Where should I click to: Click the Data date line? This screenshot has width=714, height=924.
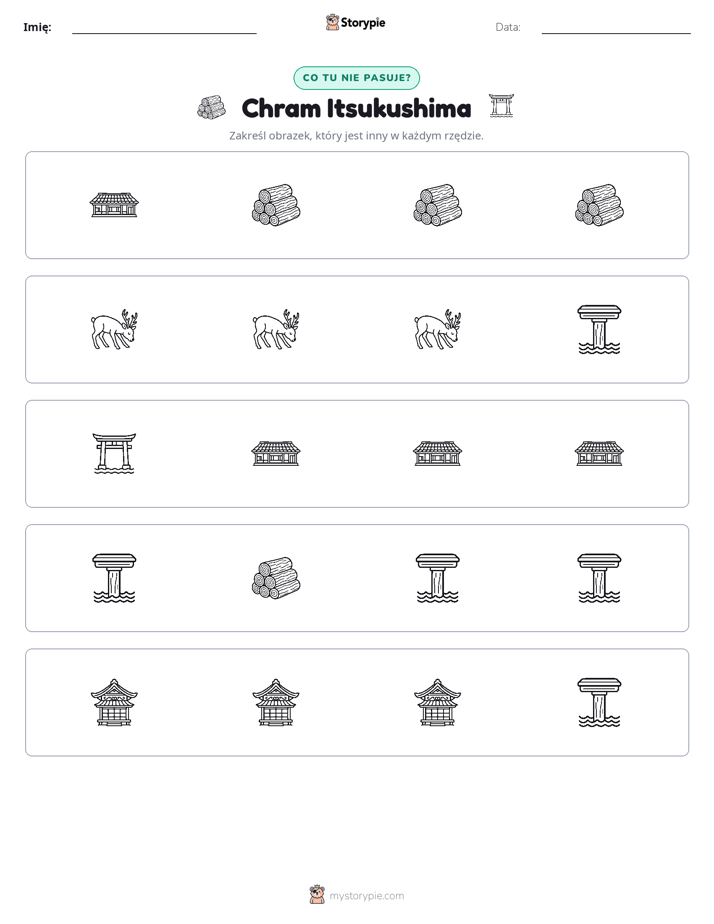[616, 33]
